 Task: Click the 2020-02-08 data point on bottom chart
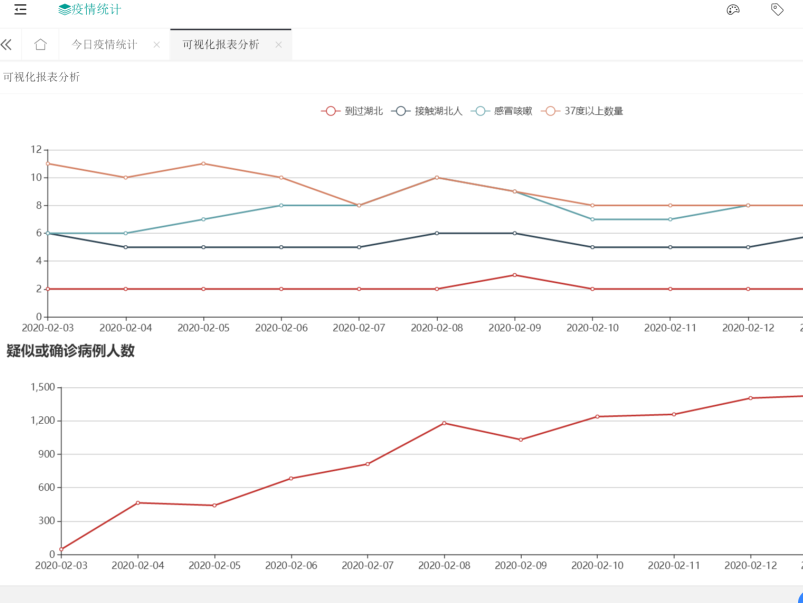click(x=444, y=423)
